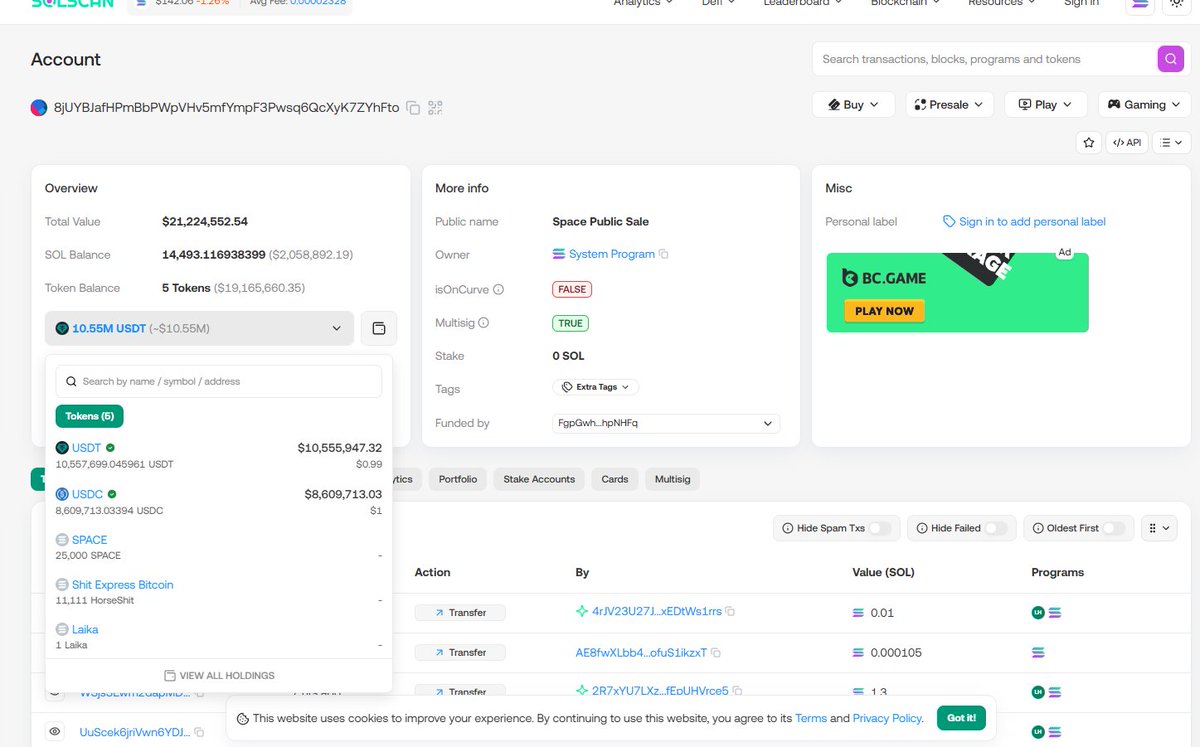Open the USDT token link
The height and width of the screenshot is (747, 1200).
pyautogui.click(x=87, y=448)
